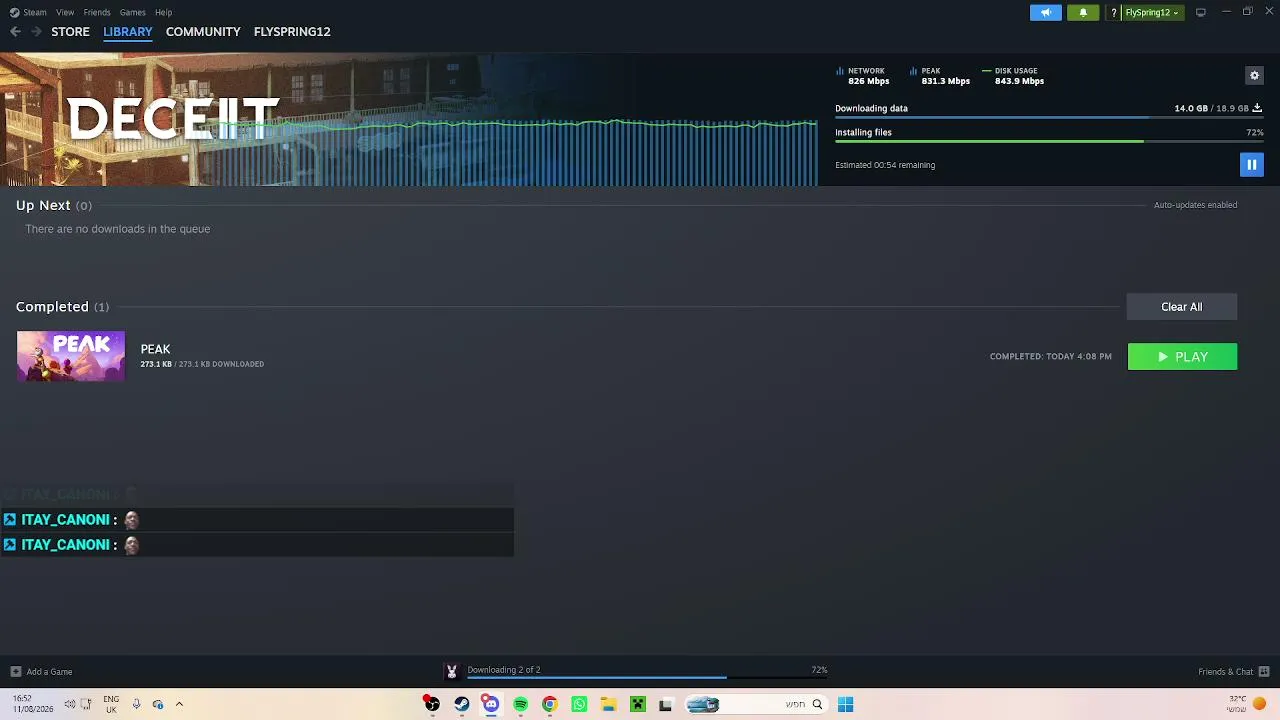Screen dimensions: 1280x720
Task: Open WhatsApp from the taskbar
Action: click(x=579, y=704)
